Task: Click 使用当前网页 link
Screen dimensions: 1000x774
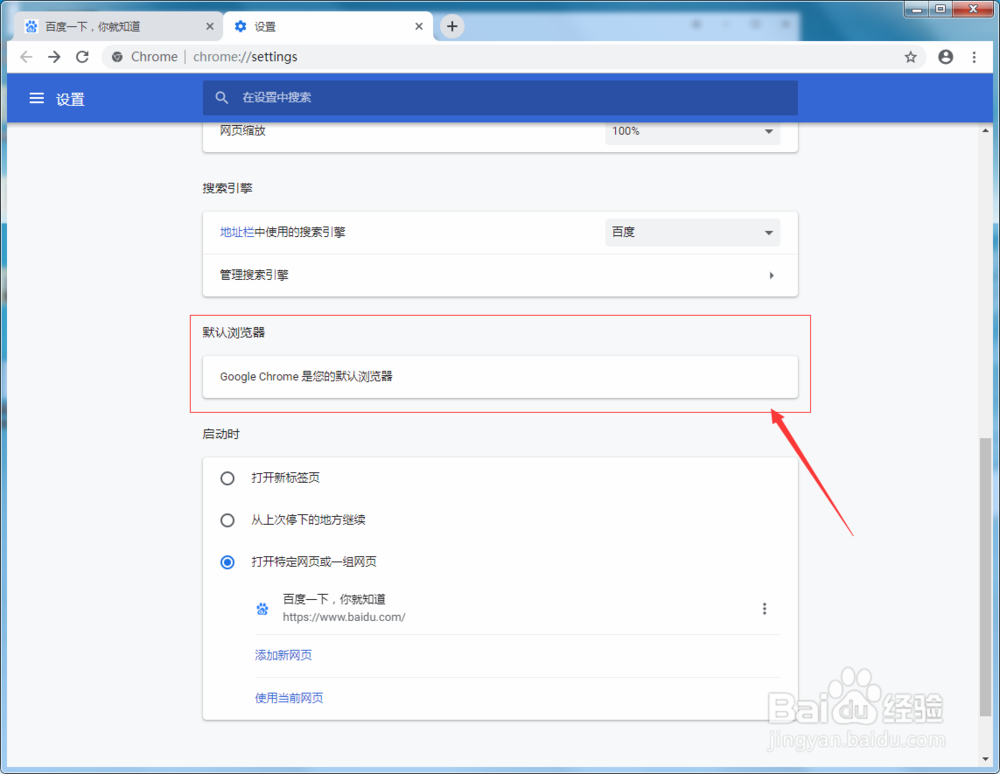Action: click(x=289, y=697)
